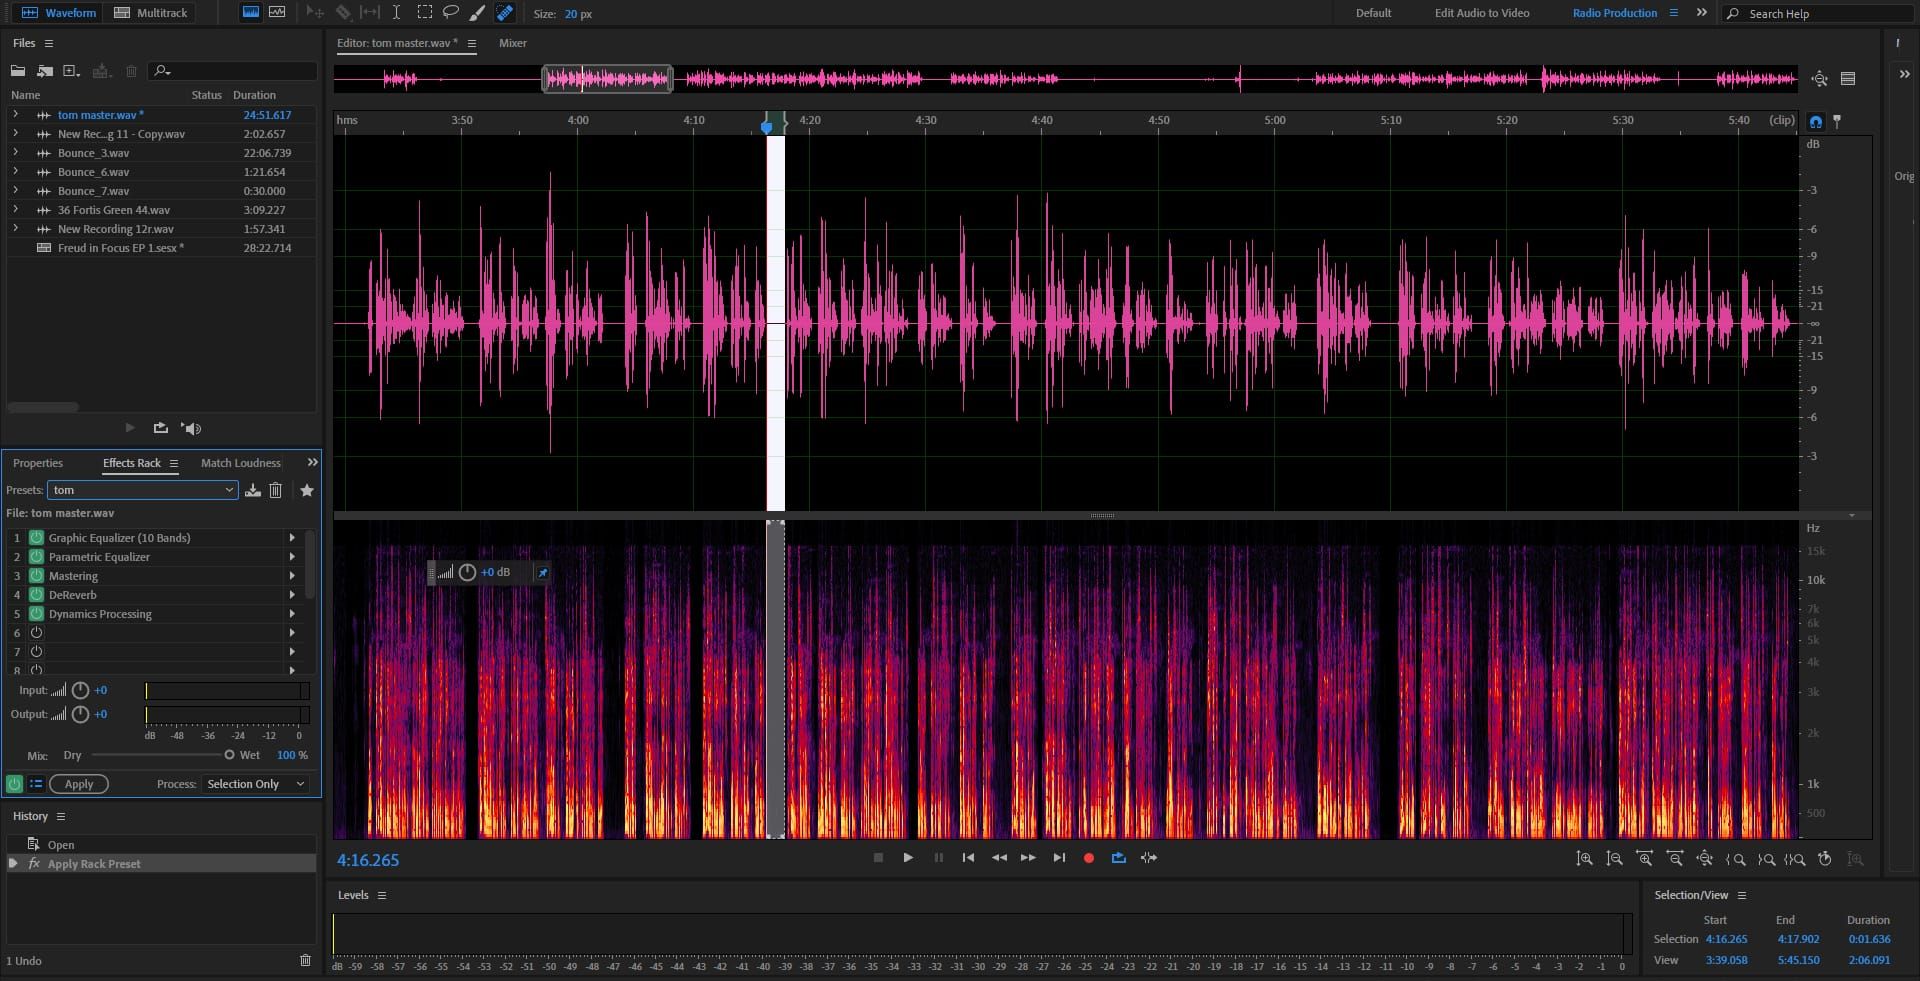
Task: Expand the tom master.wav file entry
Action: click(15, 115)
